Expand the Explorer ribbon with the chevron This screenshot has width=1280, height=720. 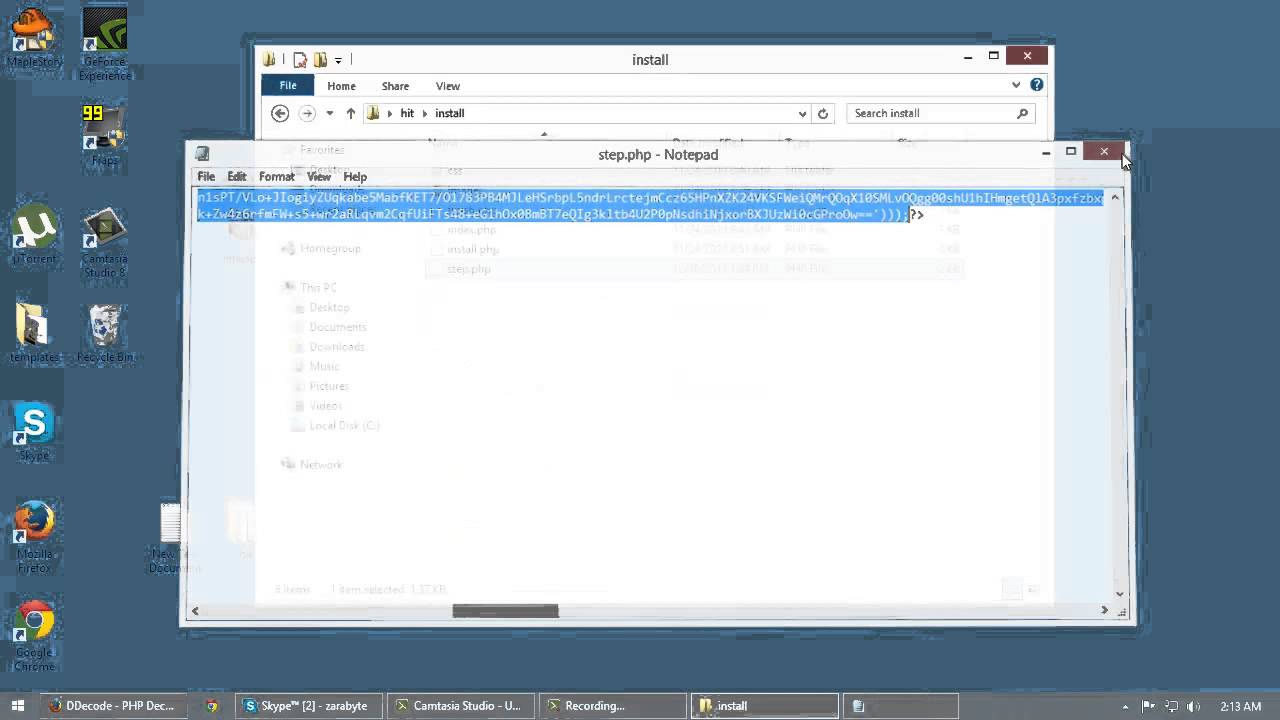(1016, 85)
